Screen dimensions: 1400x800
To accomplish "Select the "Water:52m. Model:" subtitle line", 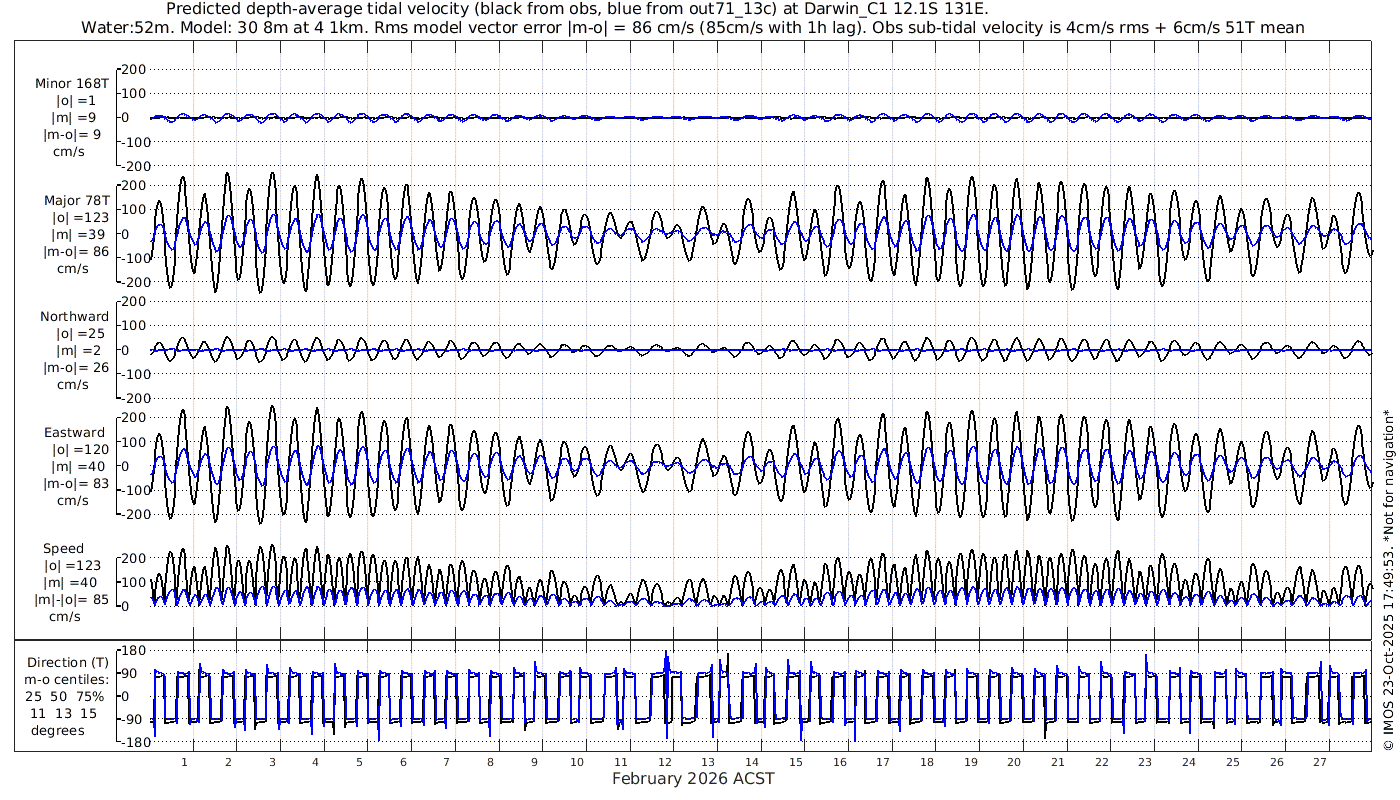I will pyautogui.click(x=693, y=27).
